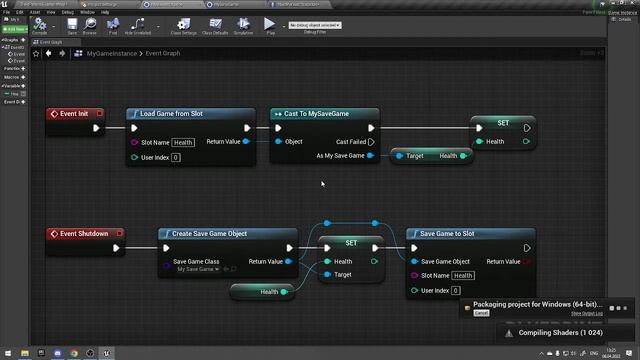This screenshot has width=640, height=360.
Task: Click the As My Save Game pin
Action: 370,156
